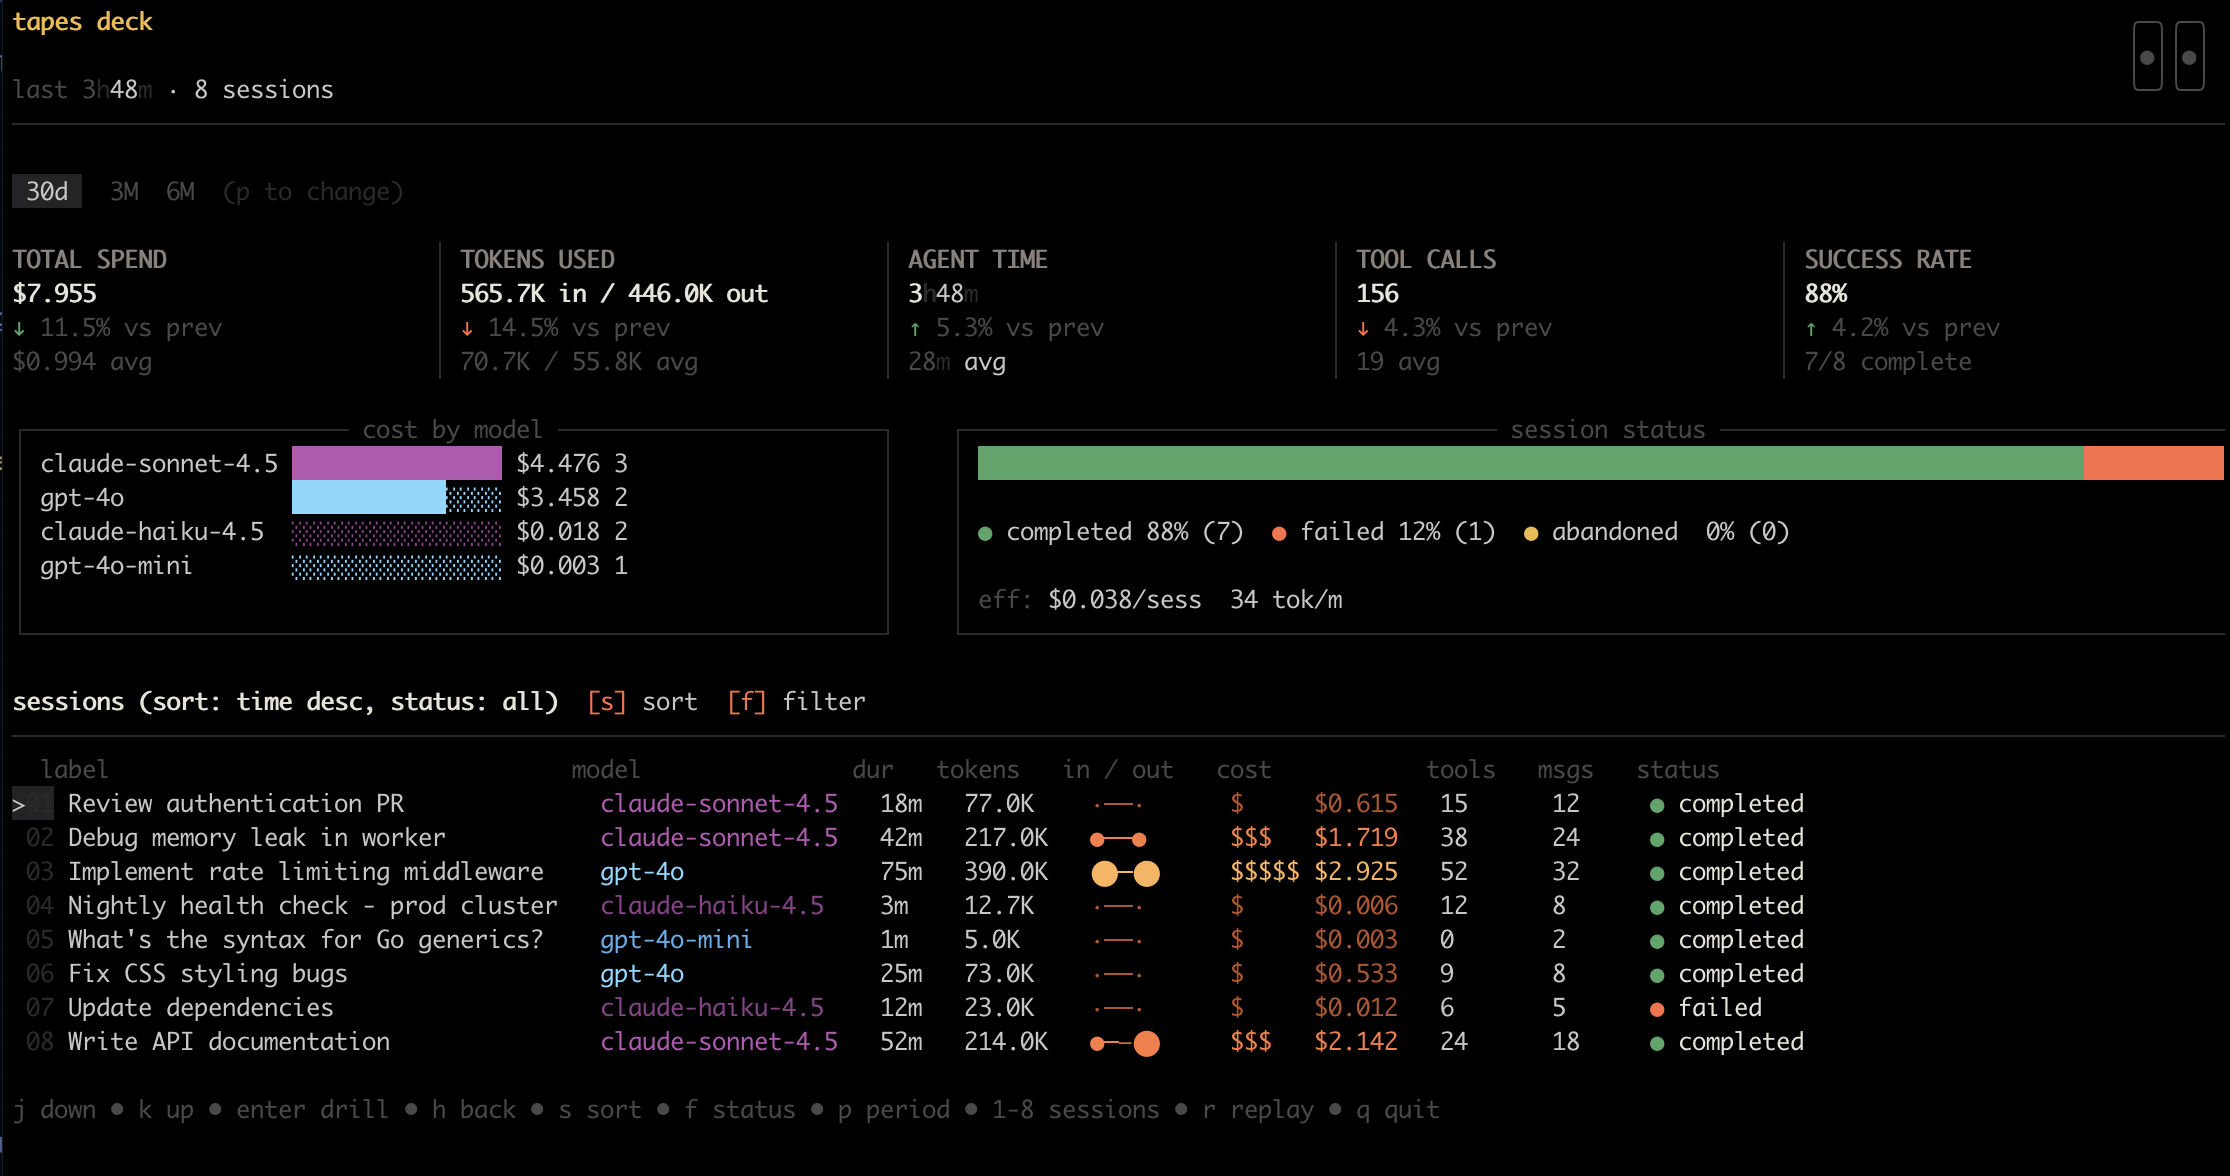This screenshot has width=2230, height=1176.
Task: Switch to the 6M period tab
Action: [x=180, y=191]
